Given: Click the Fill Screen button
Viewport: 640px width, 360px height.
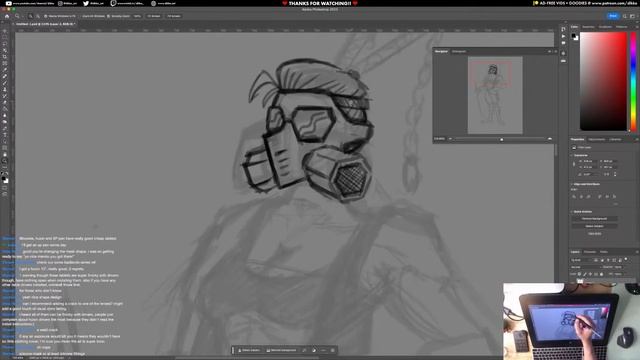Looking at the screenshot, I should (x=174, y=16).
